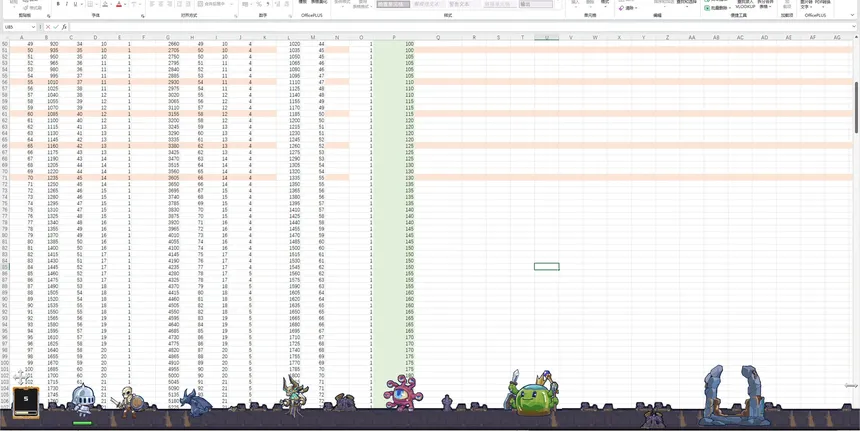The image size is (860, 431).
Task: Apply comma number style
Action: [268, 4]
